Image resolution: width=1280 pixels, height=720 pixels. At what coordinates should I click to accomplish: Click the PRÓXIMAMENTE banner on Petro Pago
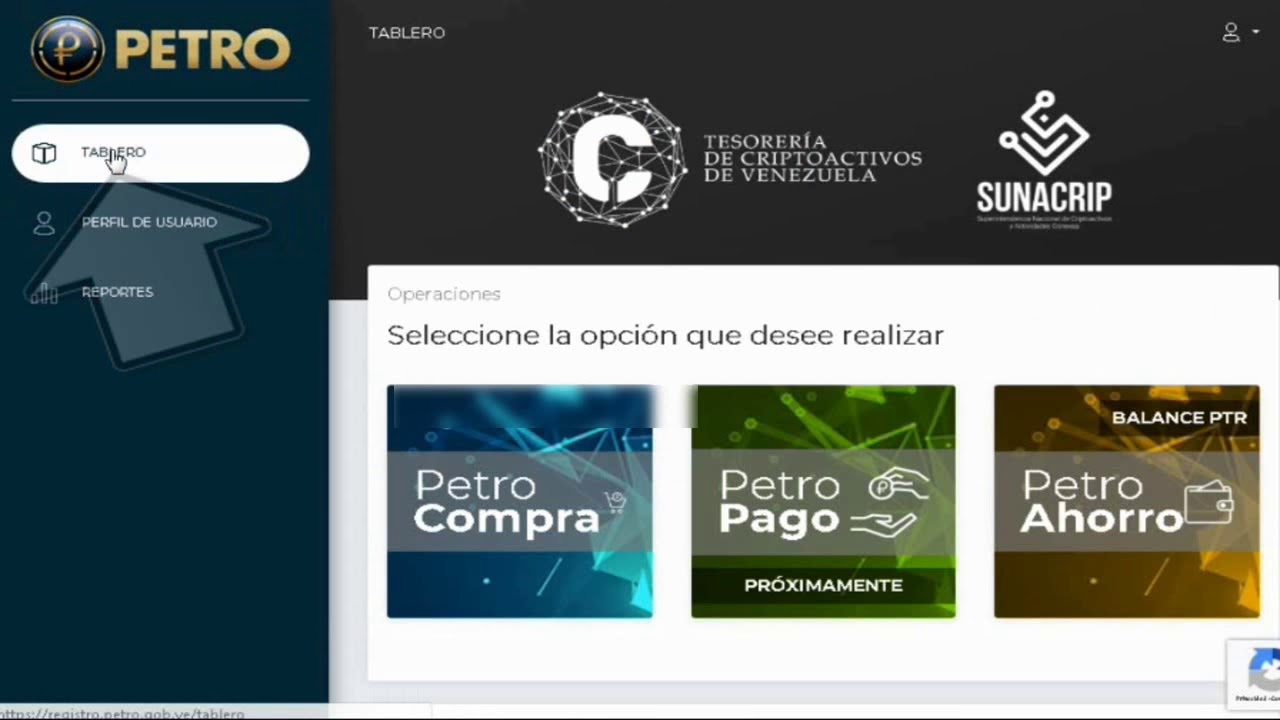(823, 586)
